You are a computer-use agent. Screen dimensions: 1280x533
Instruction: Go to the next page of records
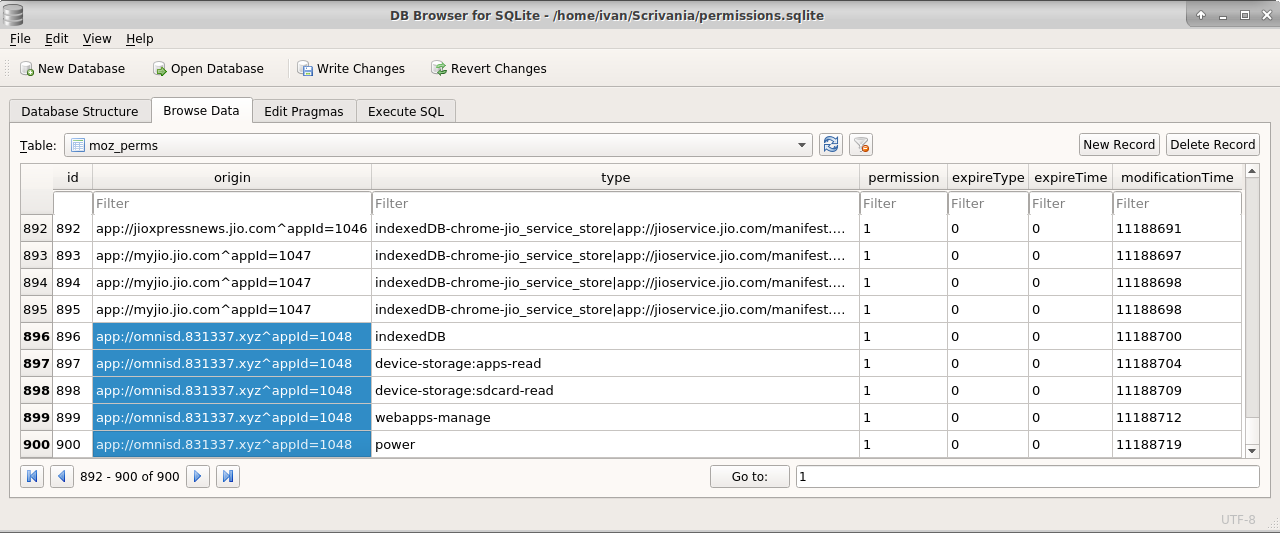coord(197,477)
